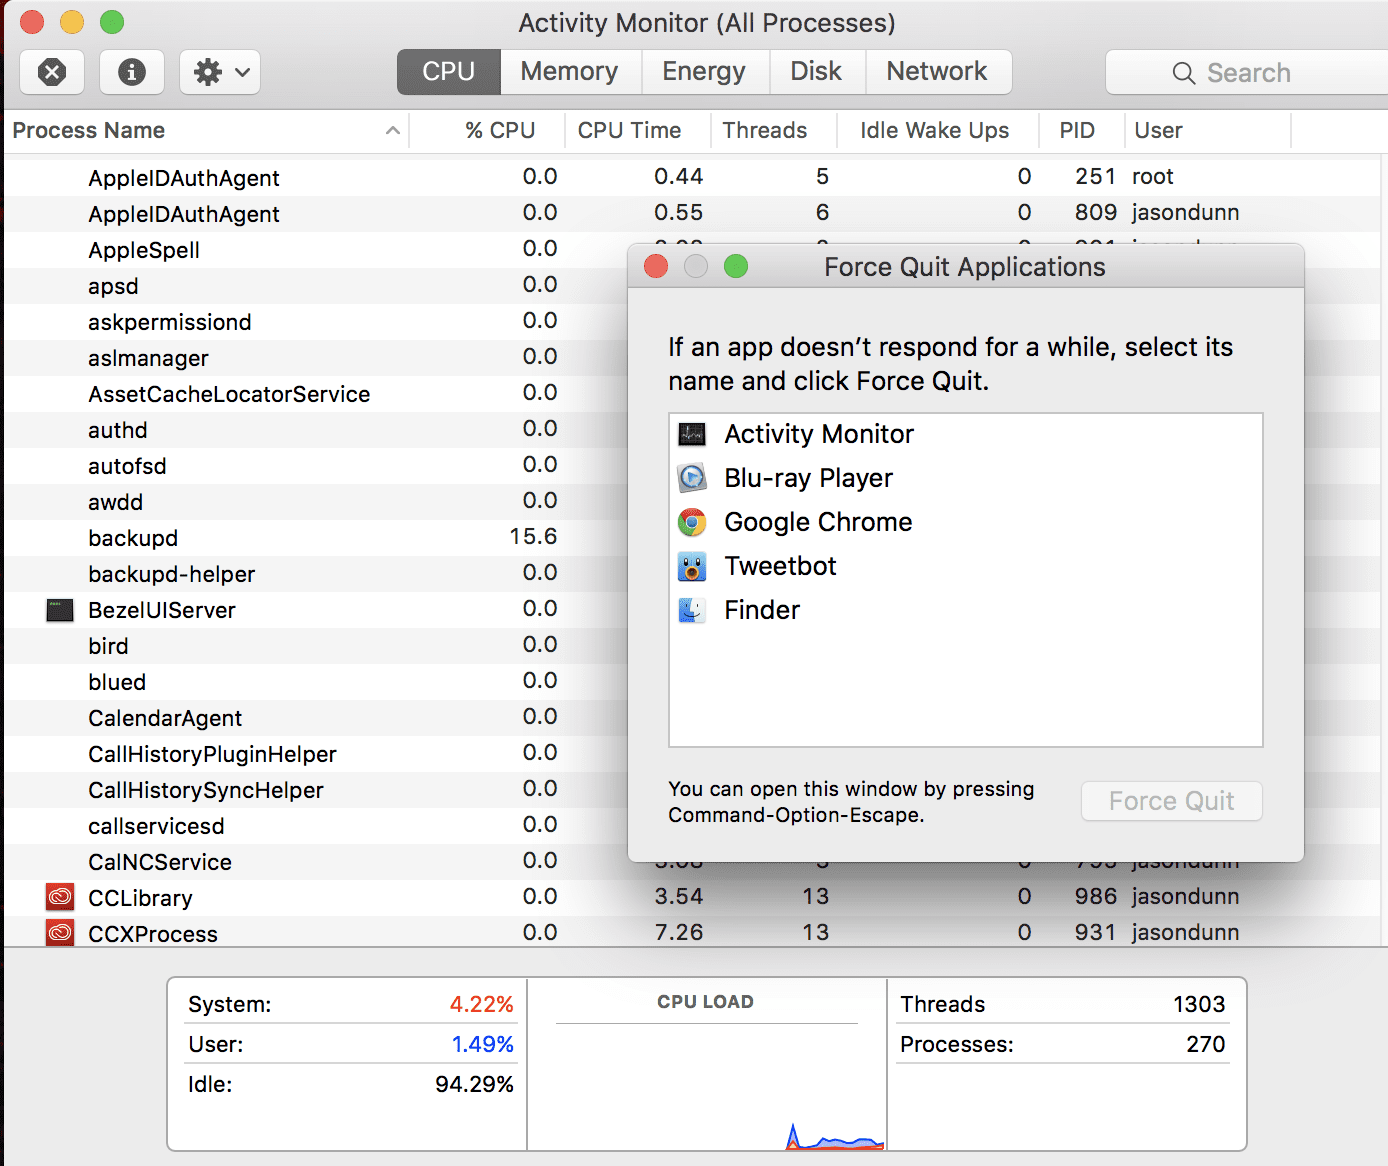Image resolution: width=1388 pixels, height=1166 pixels.
Task: Click the quit process X toolbar icon
Action: click(x=52, y=72)
